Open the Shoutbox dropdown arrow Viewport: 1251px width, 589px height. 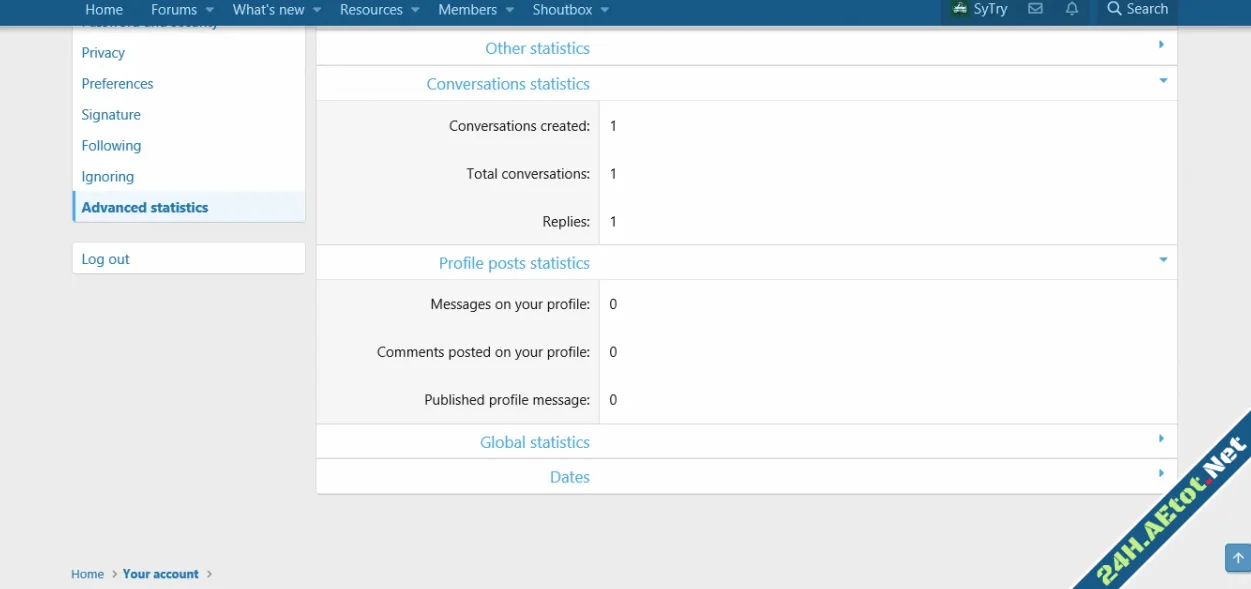[605, 10]
